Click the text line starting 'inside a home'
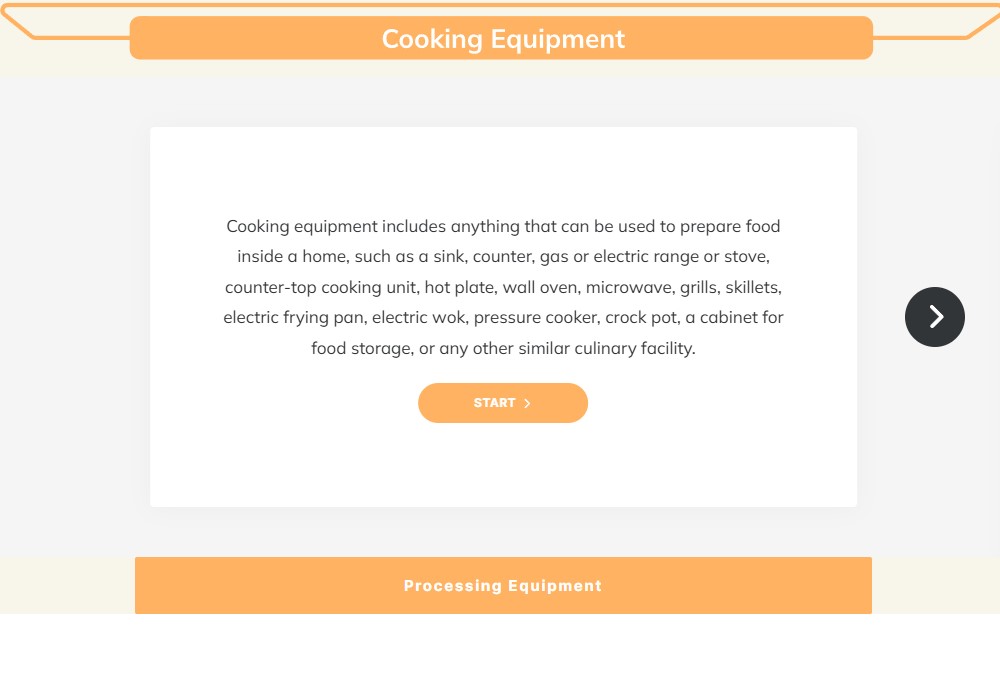The height and width of the screenshot is (685, 1000). pos(503,257)
